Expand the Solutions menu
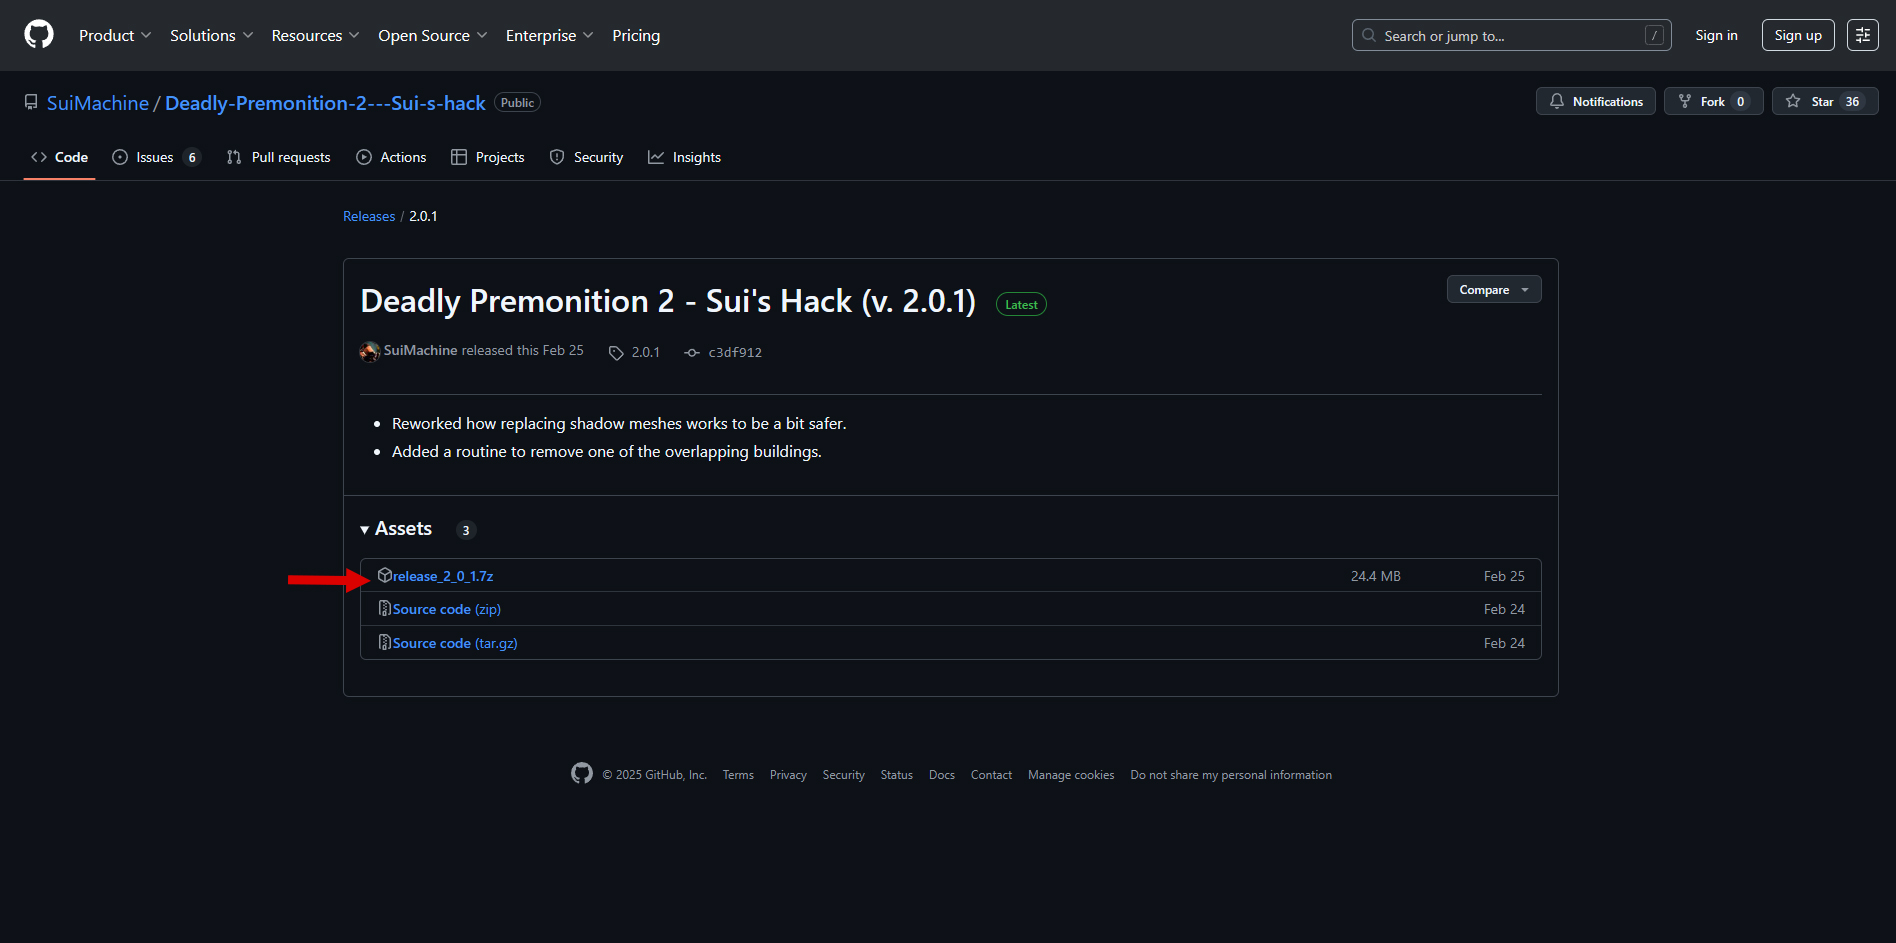 (x=211, y=35)
